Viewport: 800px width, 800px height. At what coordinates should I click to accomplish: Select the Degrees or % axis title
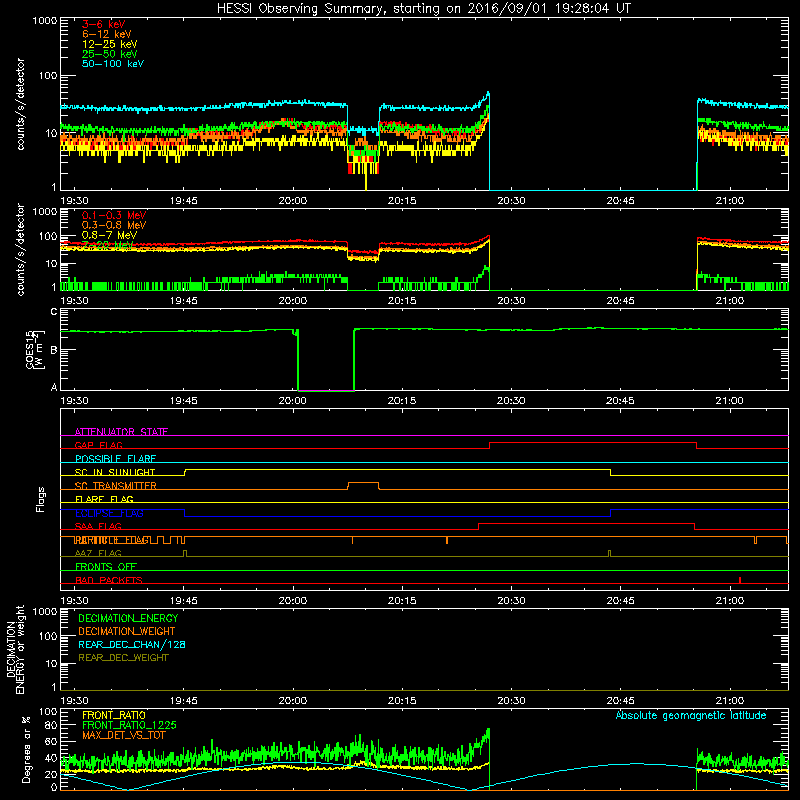click(26, 749)
